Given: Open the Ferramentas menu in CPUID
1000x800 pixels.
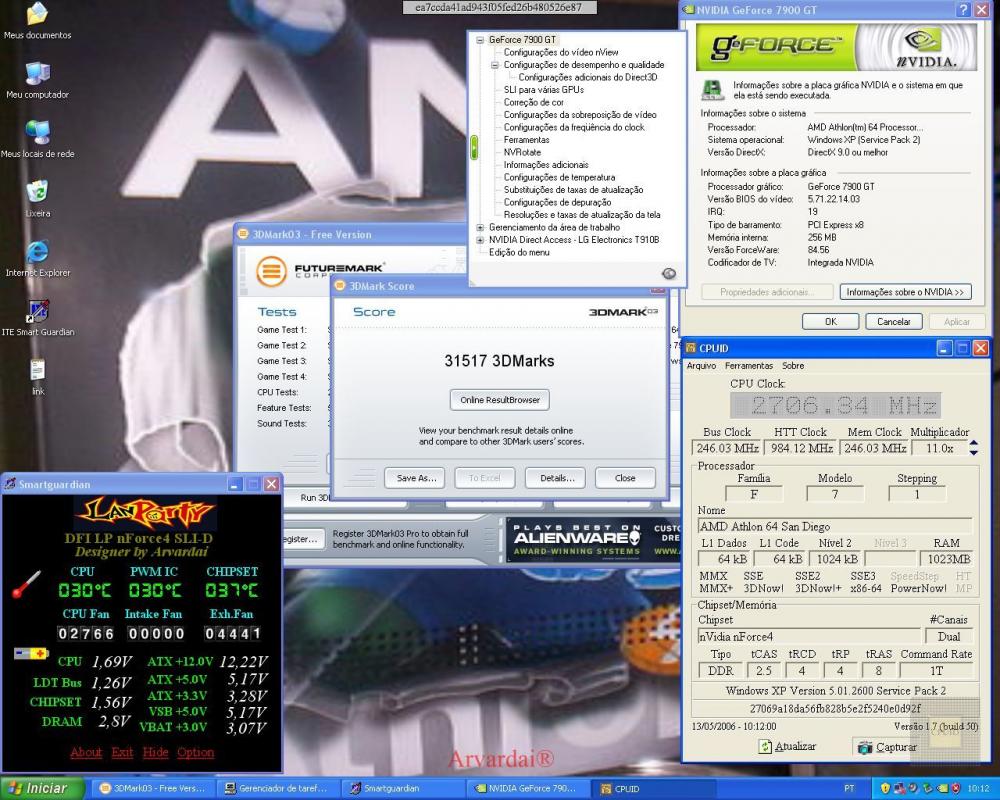Looking at the screenshot, I should click(x=749, y=366).
